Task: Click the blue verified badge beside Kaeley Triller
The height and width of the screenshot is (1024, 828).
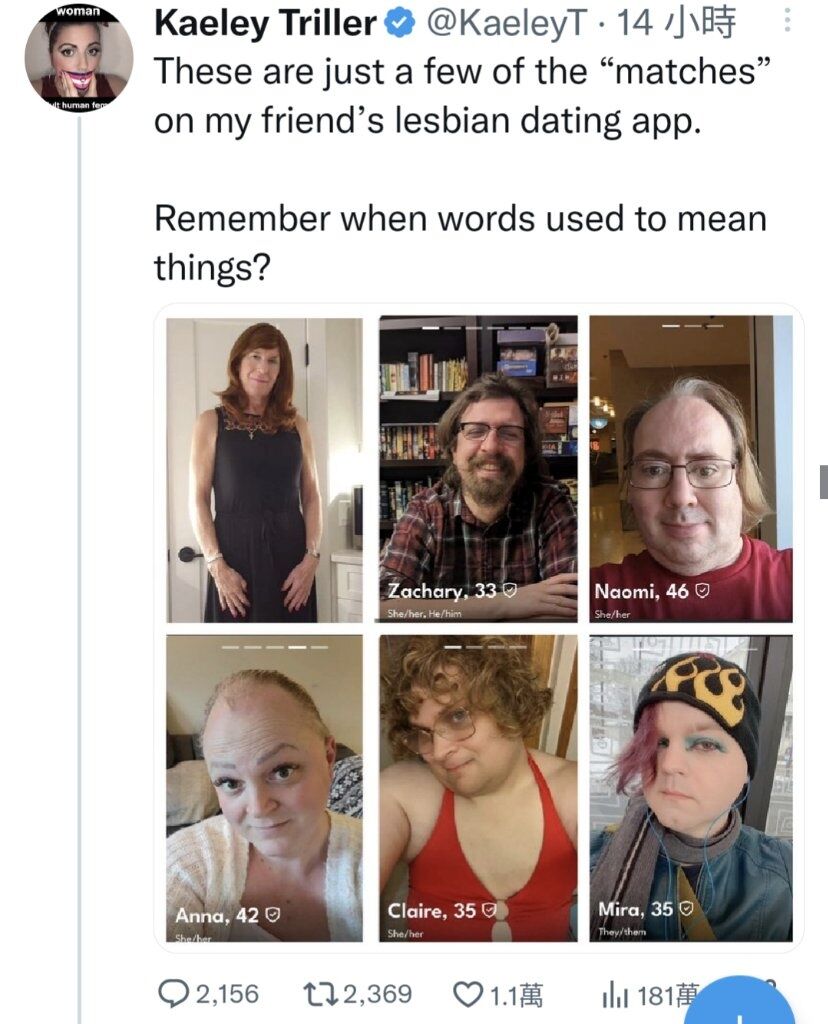Action: click(399, 24)
